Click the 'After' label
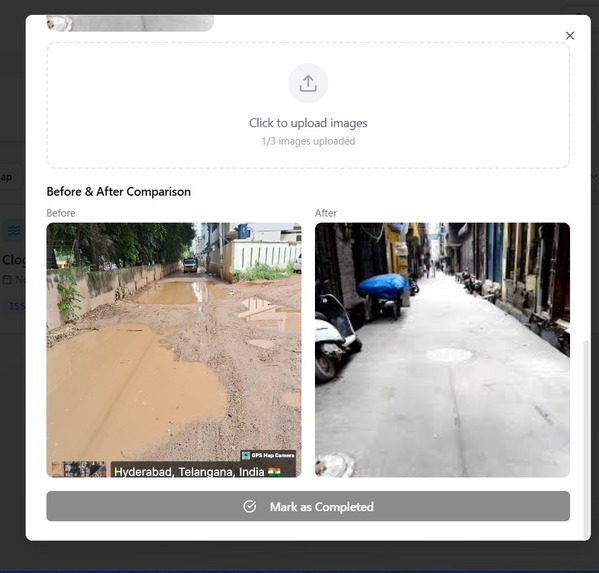This screenshot has height=573, width=599. pos(325,213)
